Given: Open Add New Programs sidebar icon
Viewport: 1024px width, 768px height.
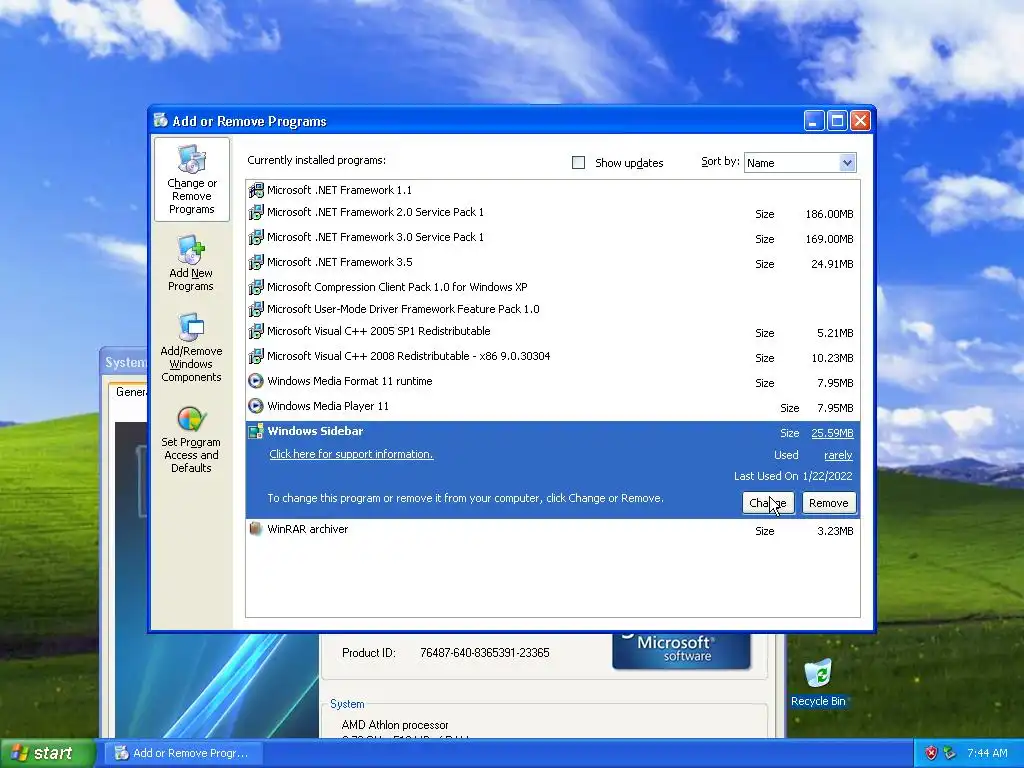Looking at the screenshot, I should (x=191, y=264).
